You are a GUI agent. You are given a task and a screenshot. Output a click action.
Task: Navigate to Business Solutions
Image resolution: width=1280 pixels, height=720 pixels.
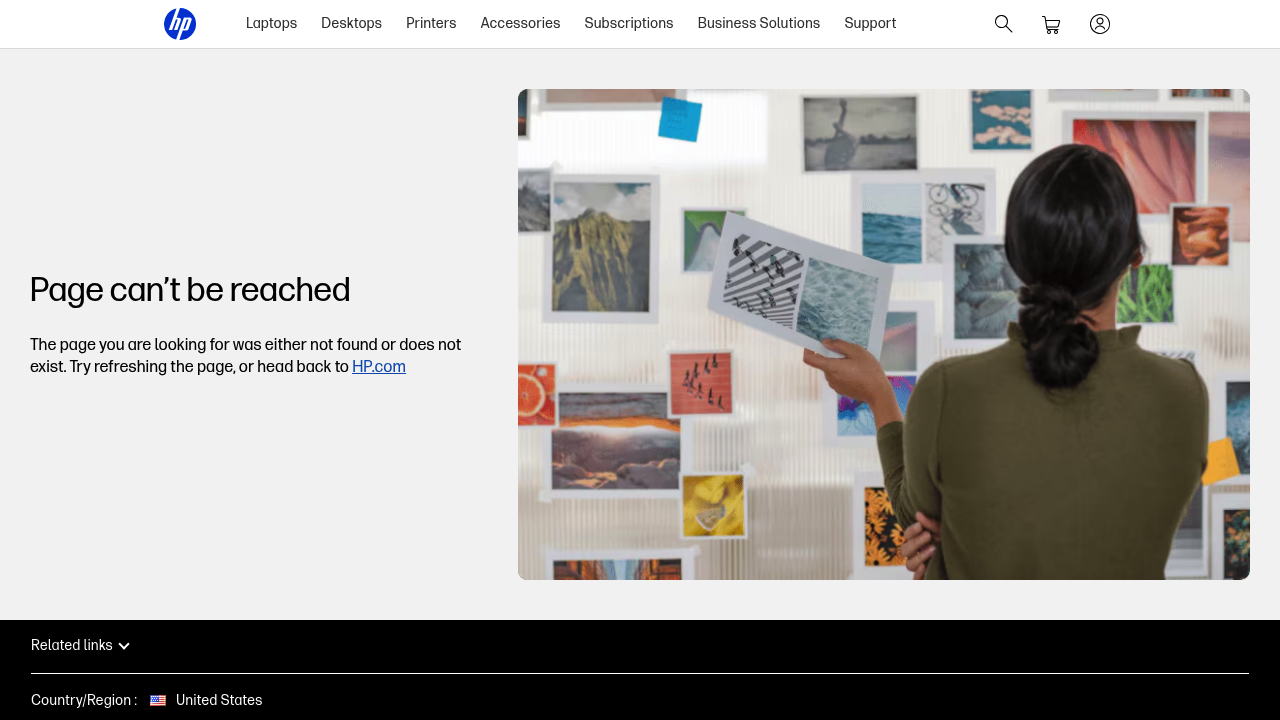point(758,23)
